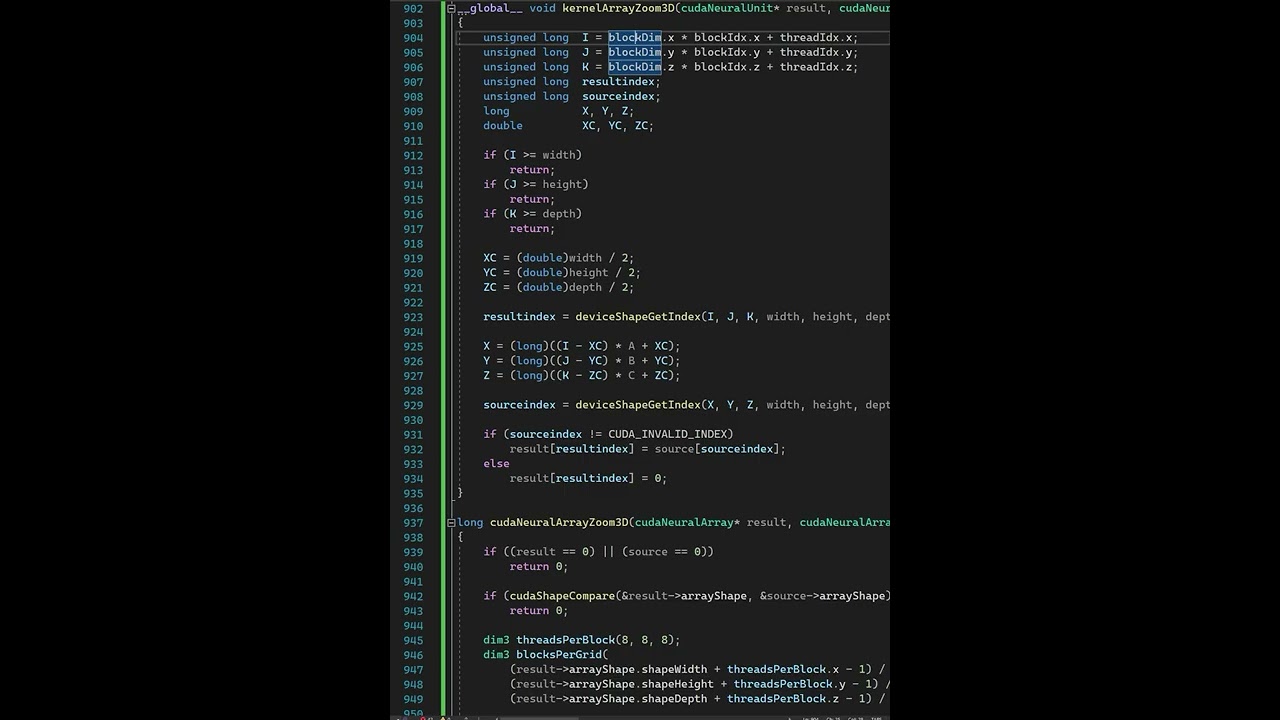Click line number 945 in the gutter
1280x720 pixels.
(413, 640)
